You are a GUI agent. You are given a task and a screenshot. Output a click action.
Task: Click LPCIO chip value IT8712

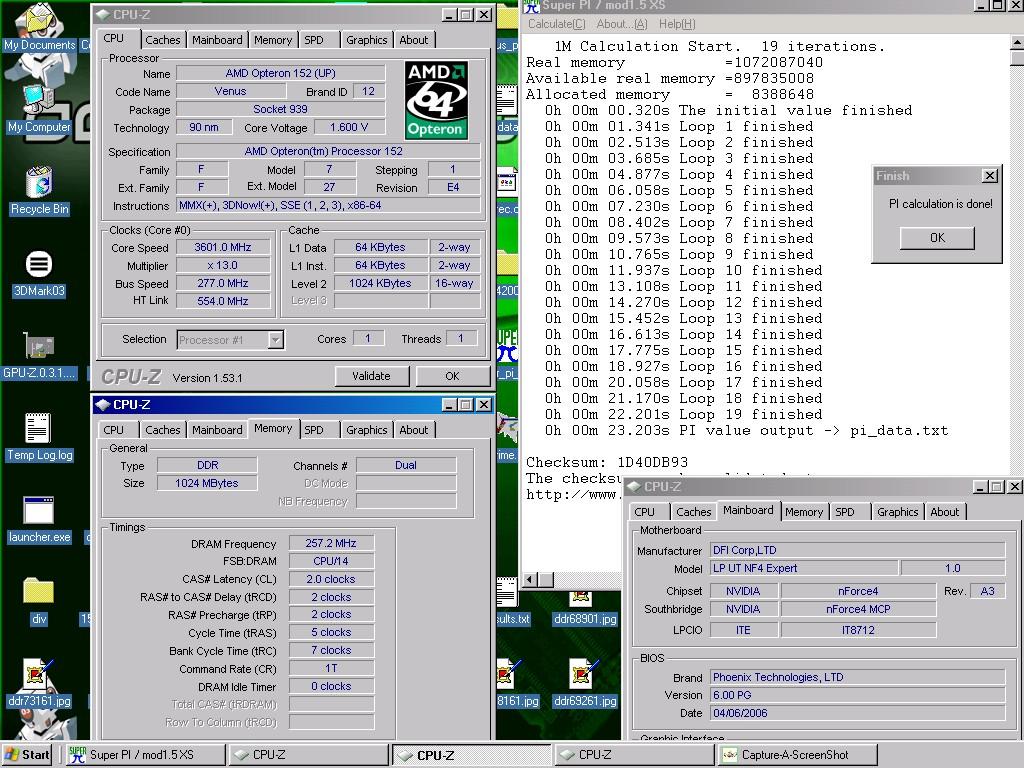(858, 630)
